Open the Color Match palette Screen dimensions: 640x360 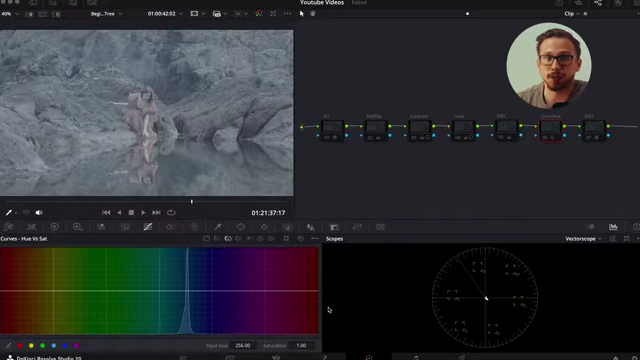point(31,227)
